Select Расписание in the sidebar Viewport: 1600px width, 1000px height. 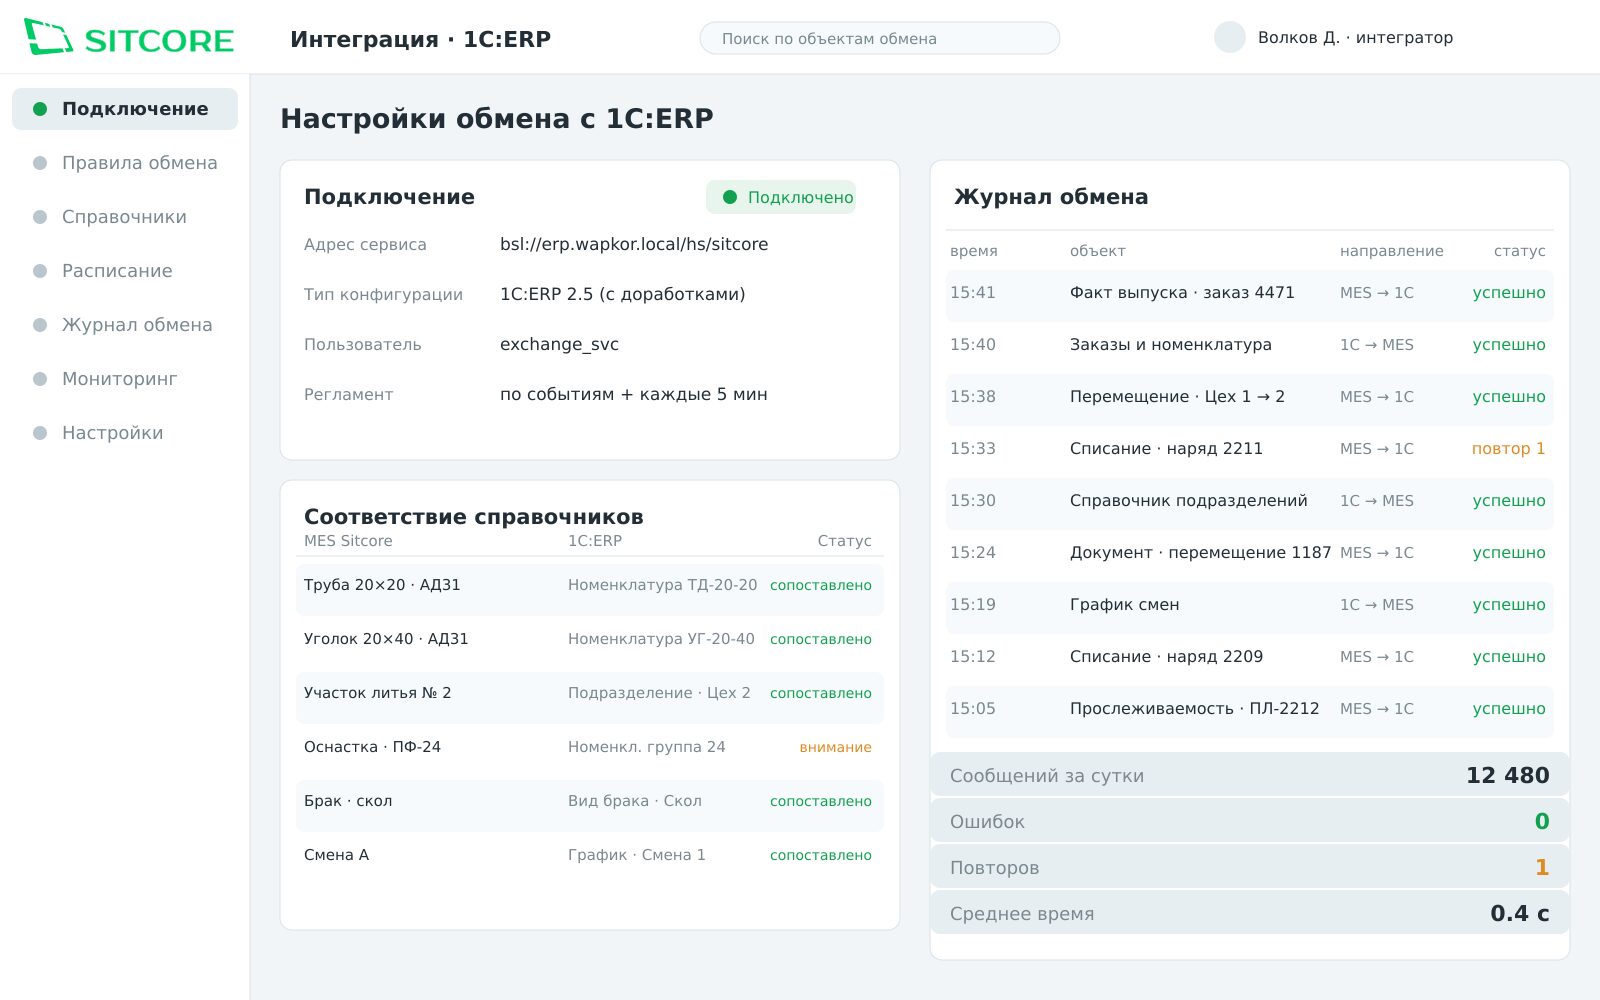coord(125,271)
